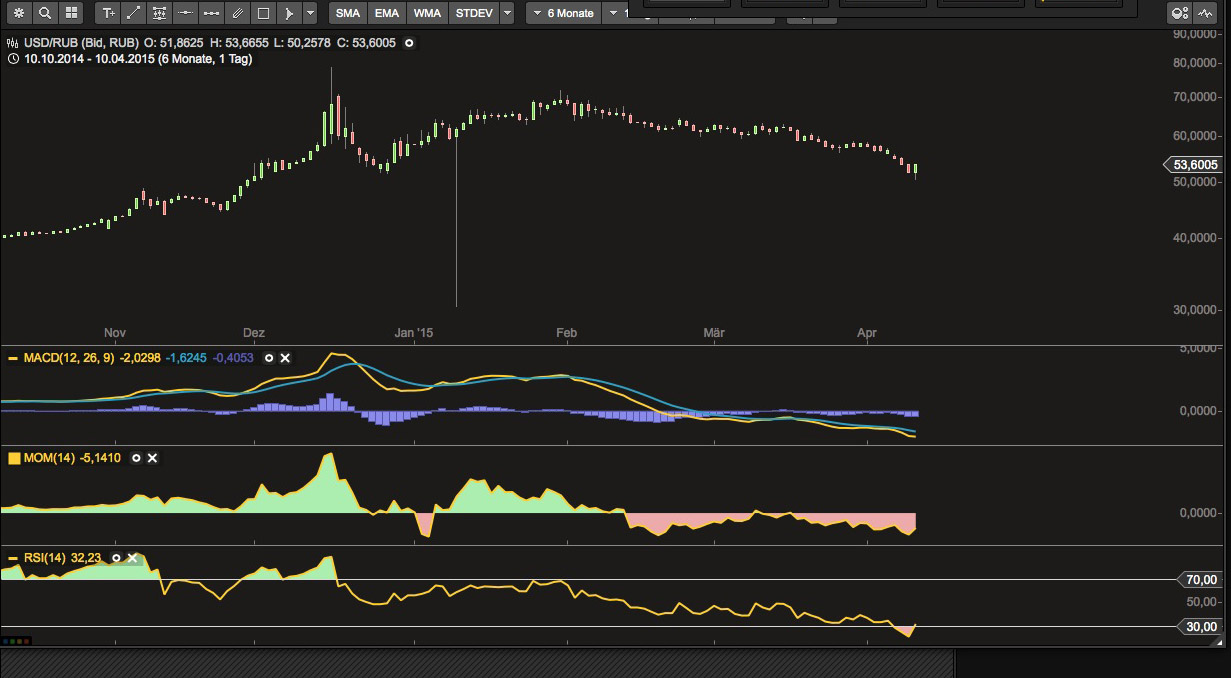Screen dimensions: 1231x678
Task: Click the Feb label on time axis
Action: click(566, 333)
